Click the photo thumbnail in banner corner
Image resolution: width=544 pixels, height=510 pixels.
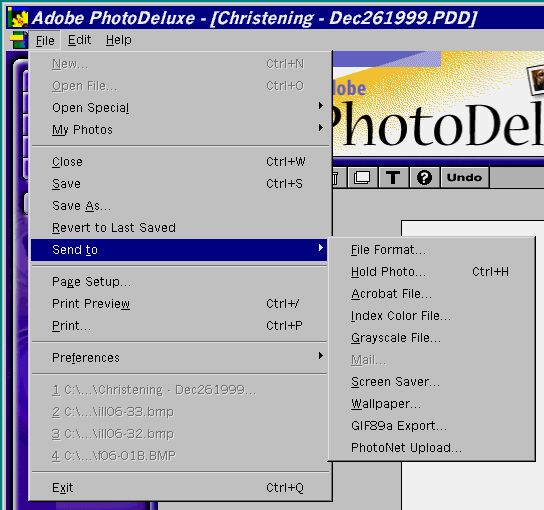coord(536,79)
